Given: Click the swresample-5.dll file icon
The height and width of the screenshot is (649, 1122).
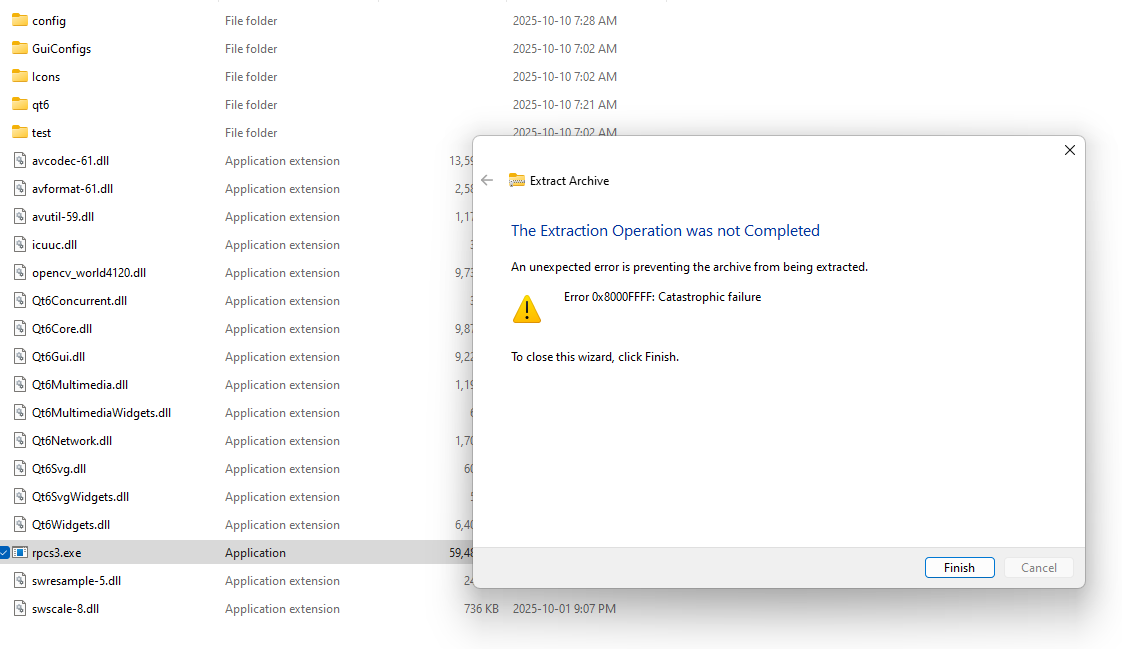Looking at the screenshot, I should coord(20,580).
